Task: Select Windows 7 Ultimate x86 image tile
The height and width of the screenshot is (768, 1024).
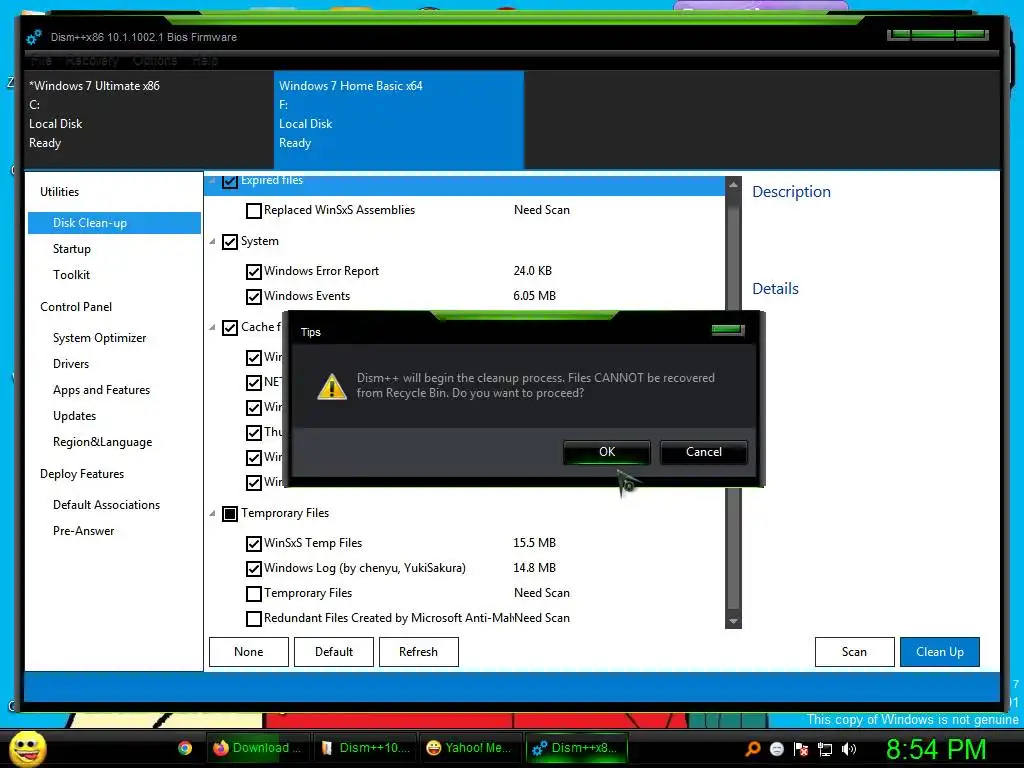Action: (x=148, y=120)
